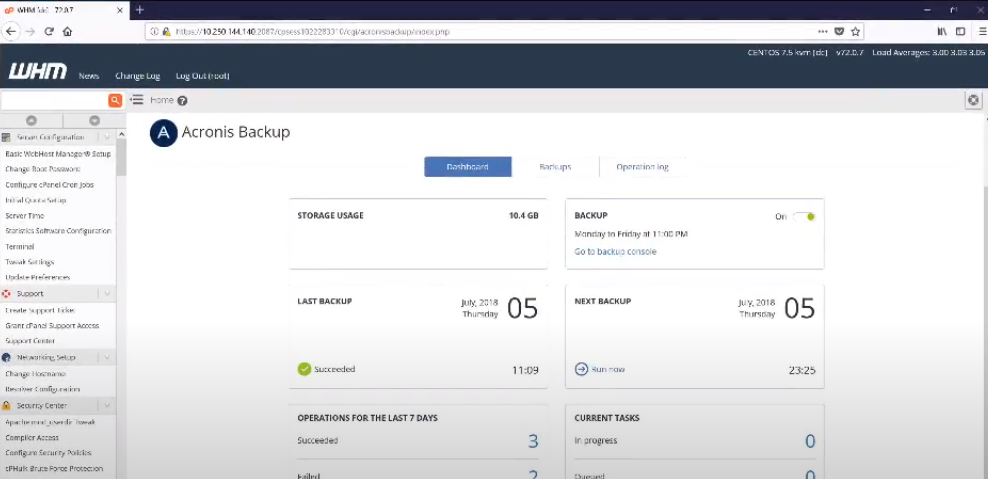The height and width of the screenshot is (479, 988).
Task: Click the Pocket save icon
Action: (x=839, y=32)
